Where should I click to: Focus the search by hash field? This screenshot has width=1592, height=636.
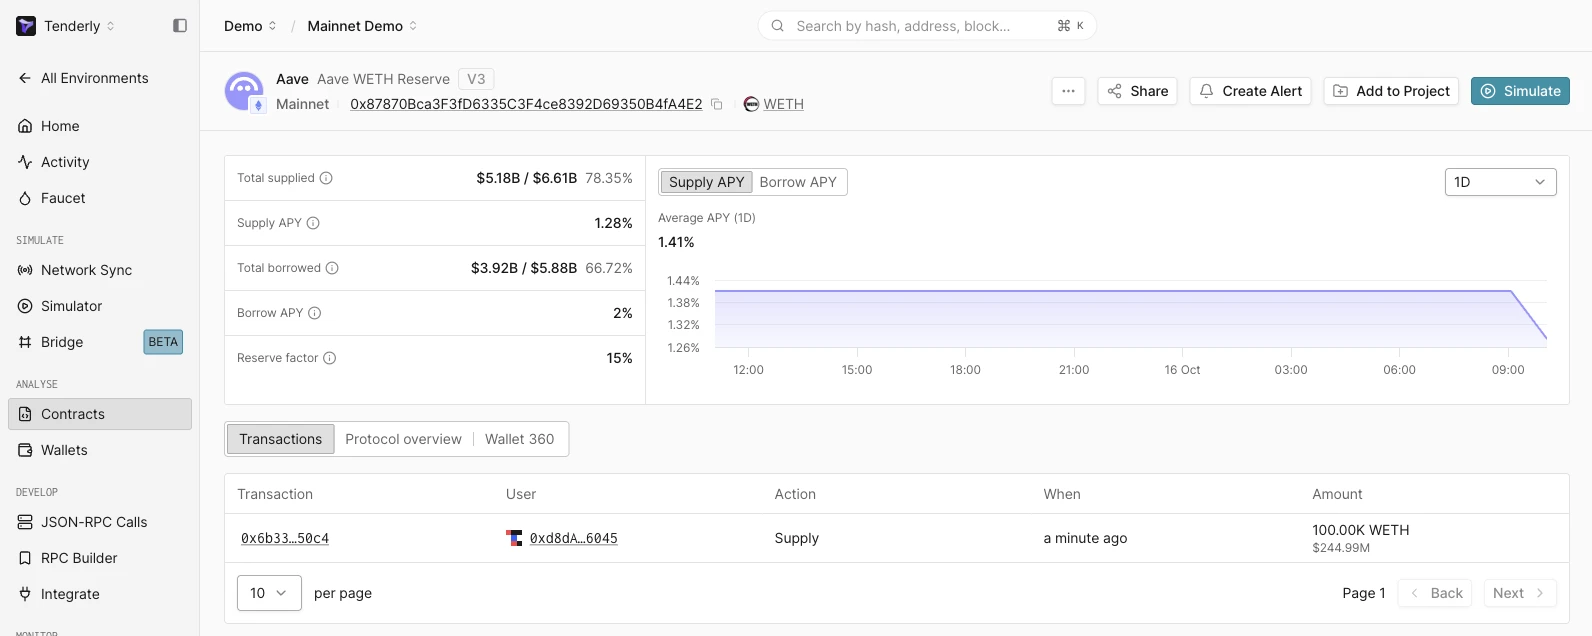pyautogui.click(x=927, y=26)
